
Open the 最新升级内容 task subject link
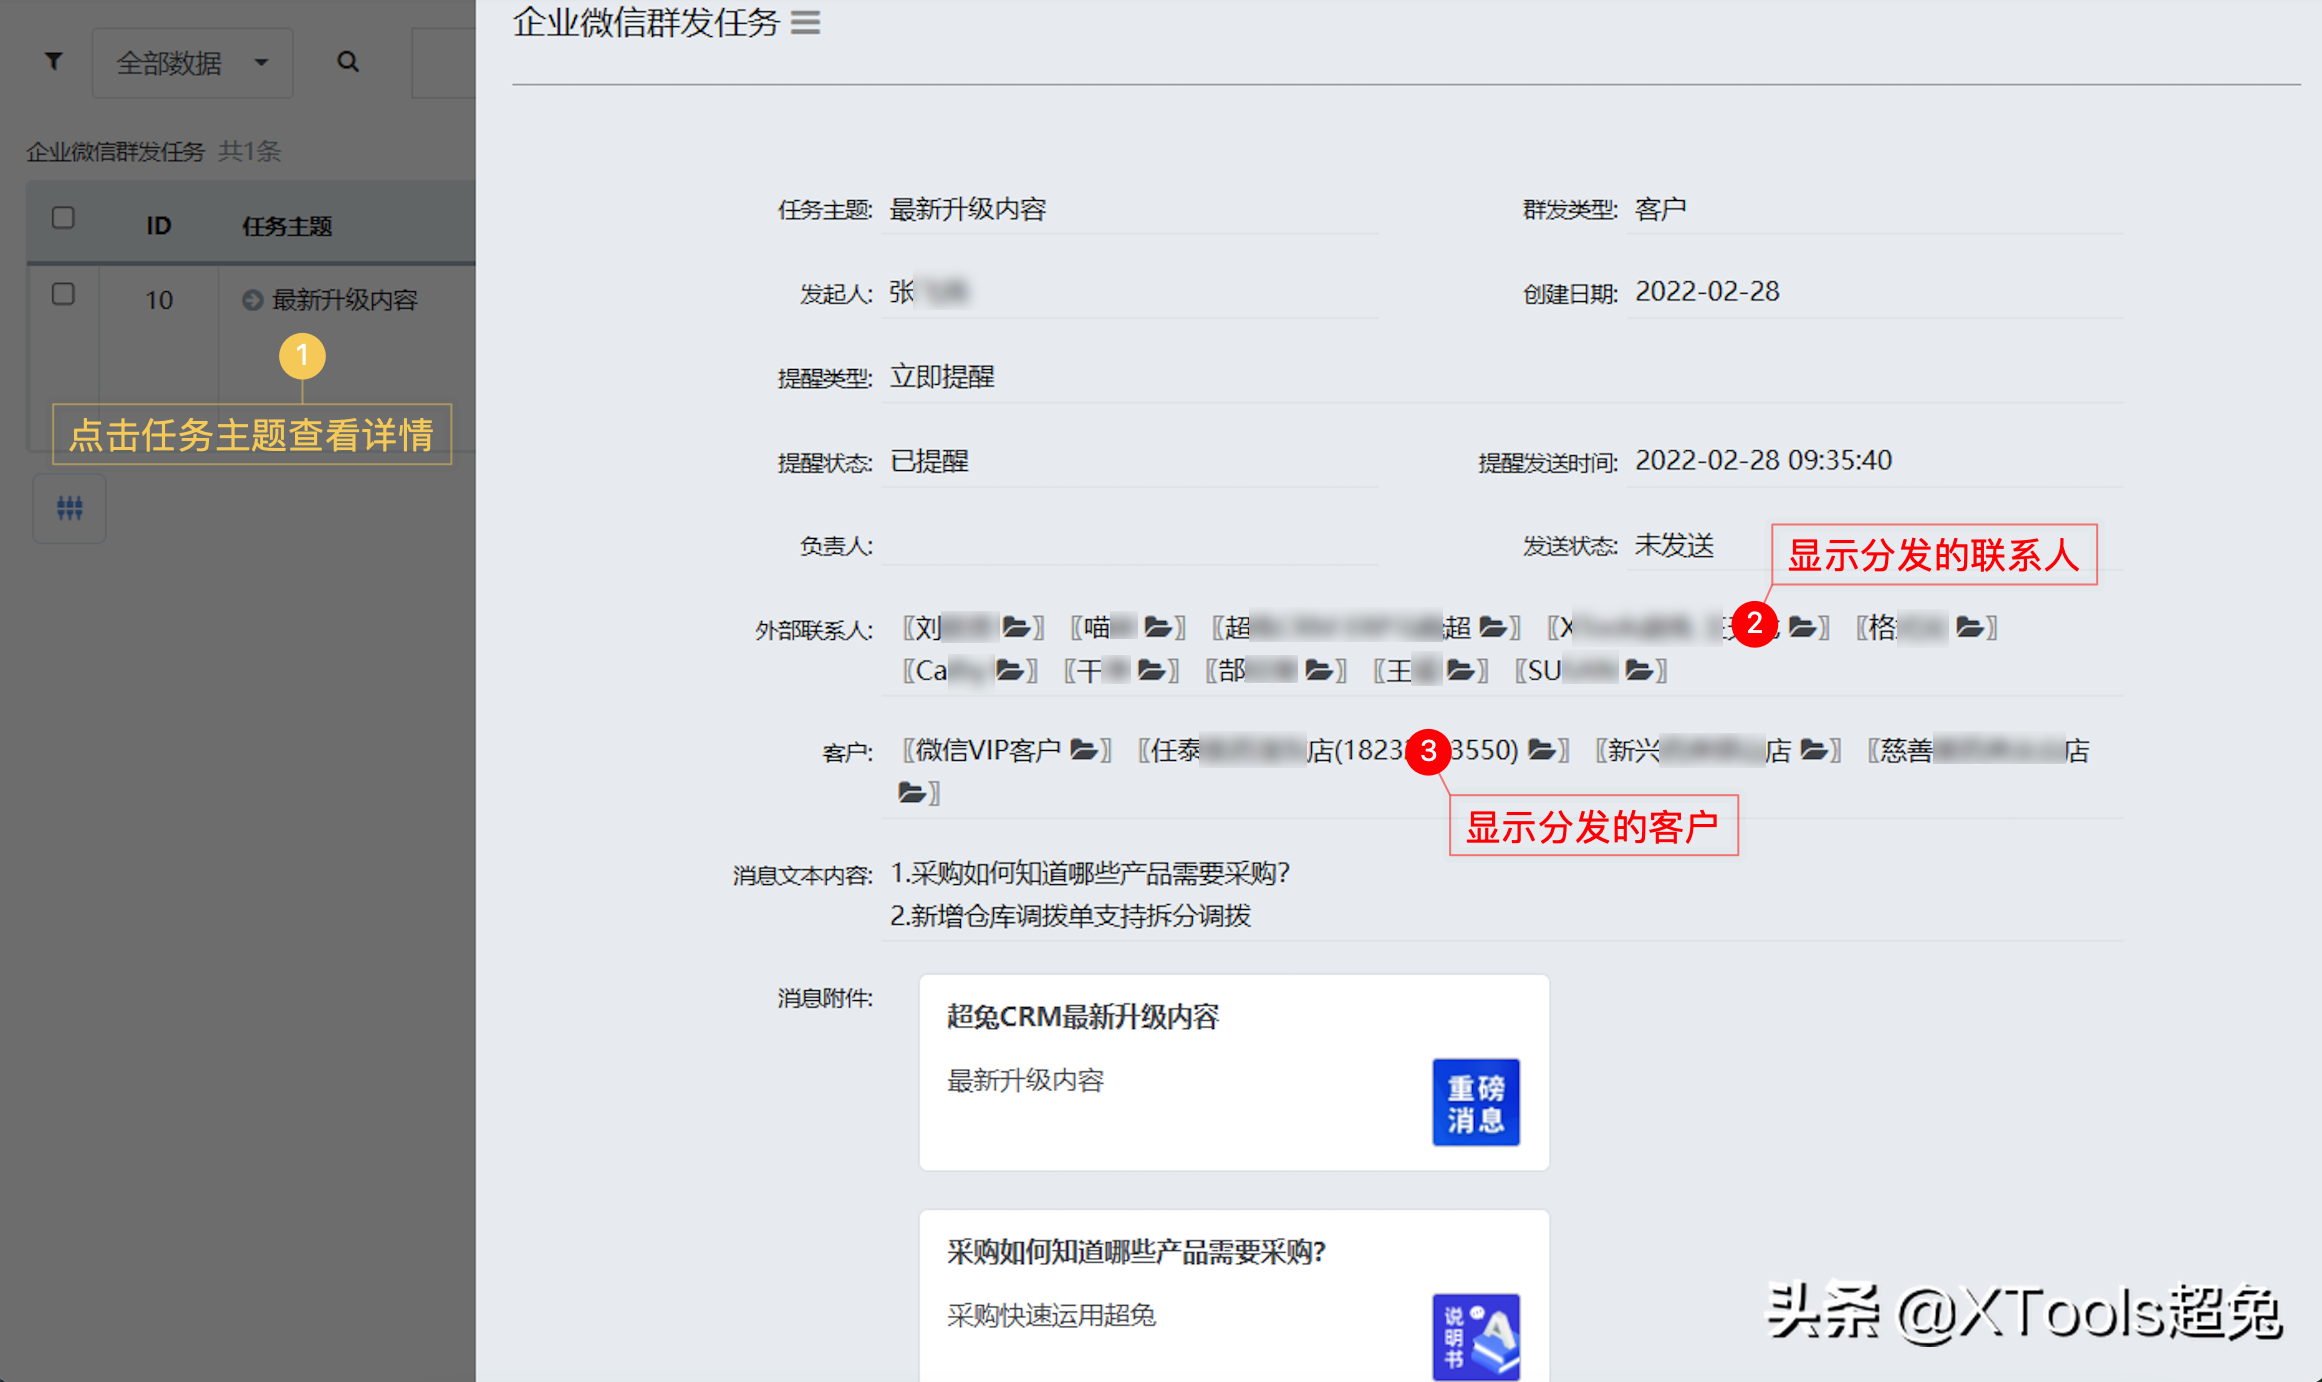(x=344, y=300)
